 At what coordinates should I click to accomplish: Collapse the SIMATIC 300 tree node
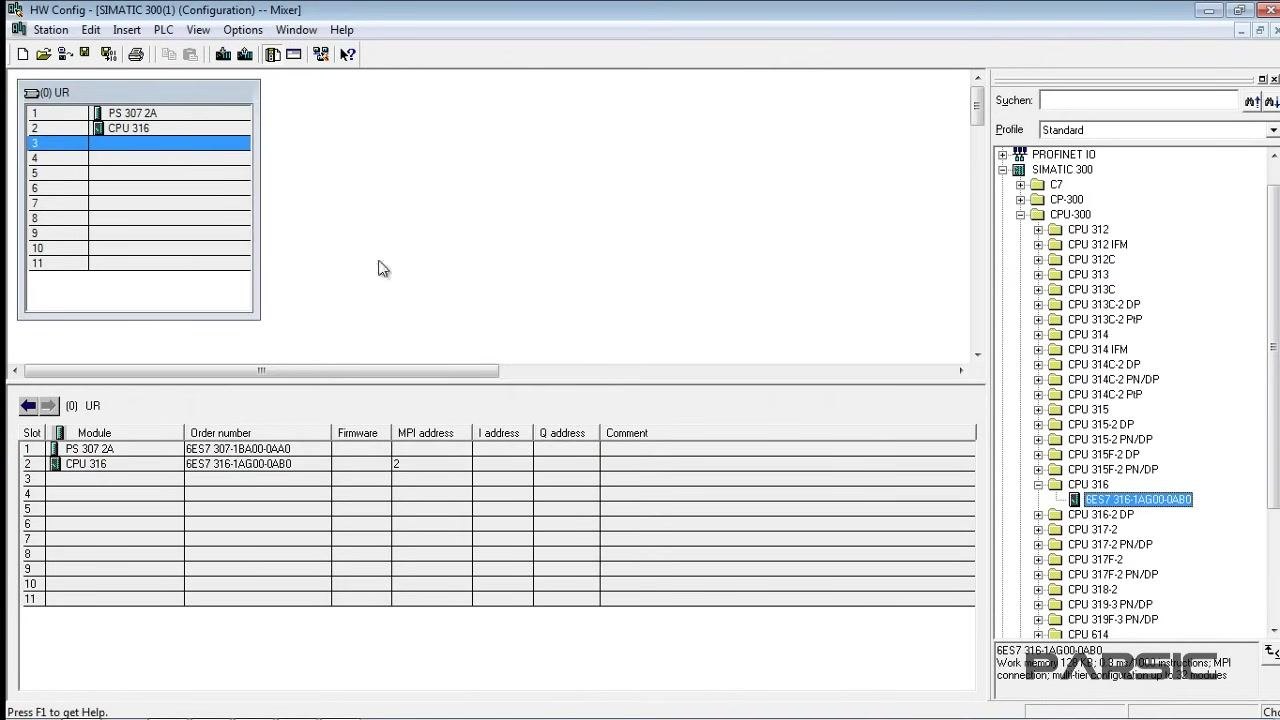coord(1002,169)
